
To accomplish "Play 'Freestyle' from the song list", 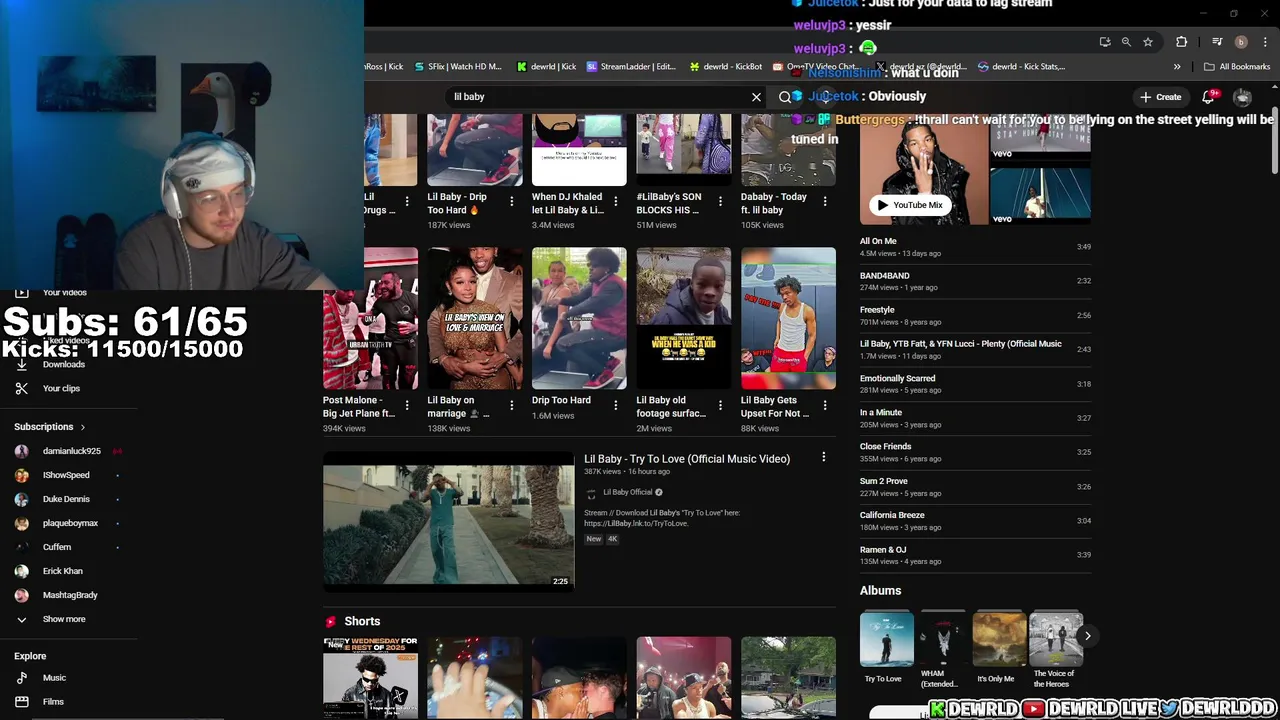I will click(x=975, y=315).
